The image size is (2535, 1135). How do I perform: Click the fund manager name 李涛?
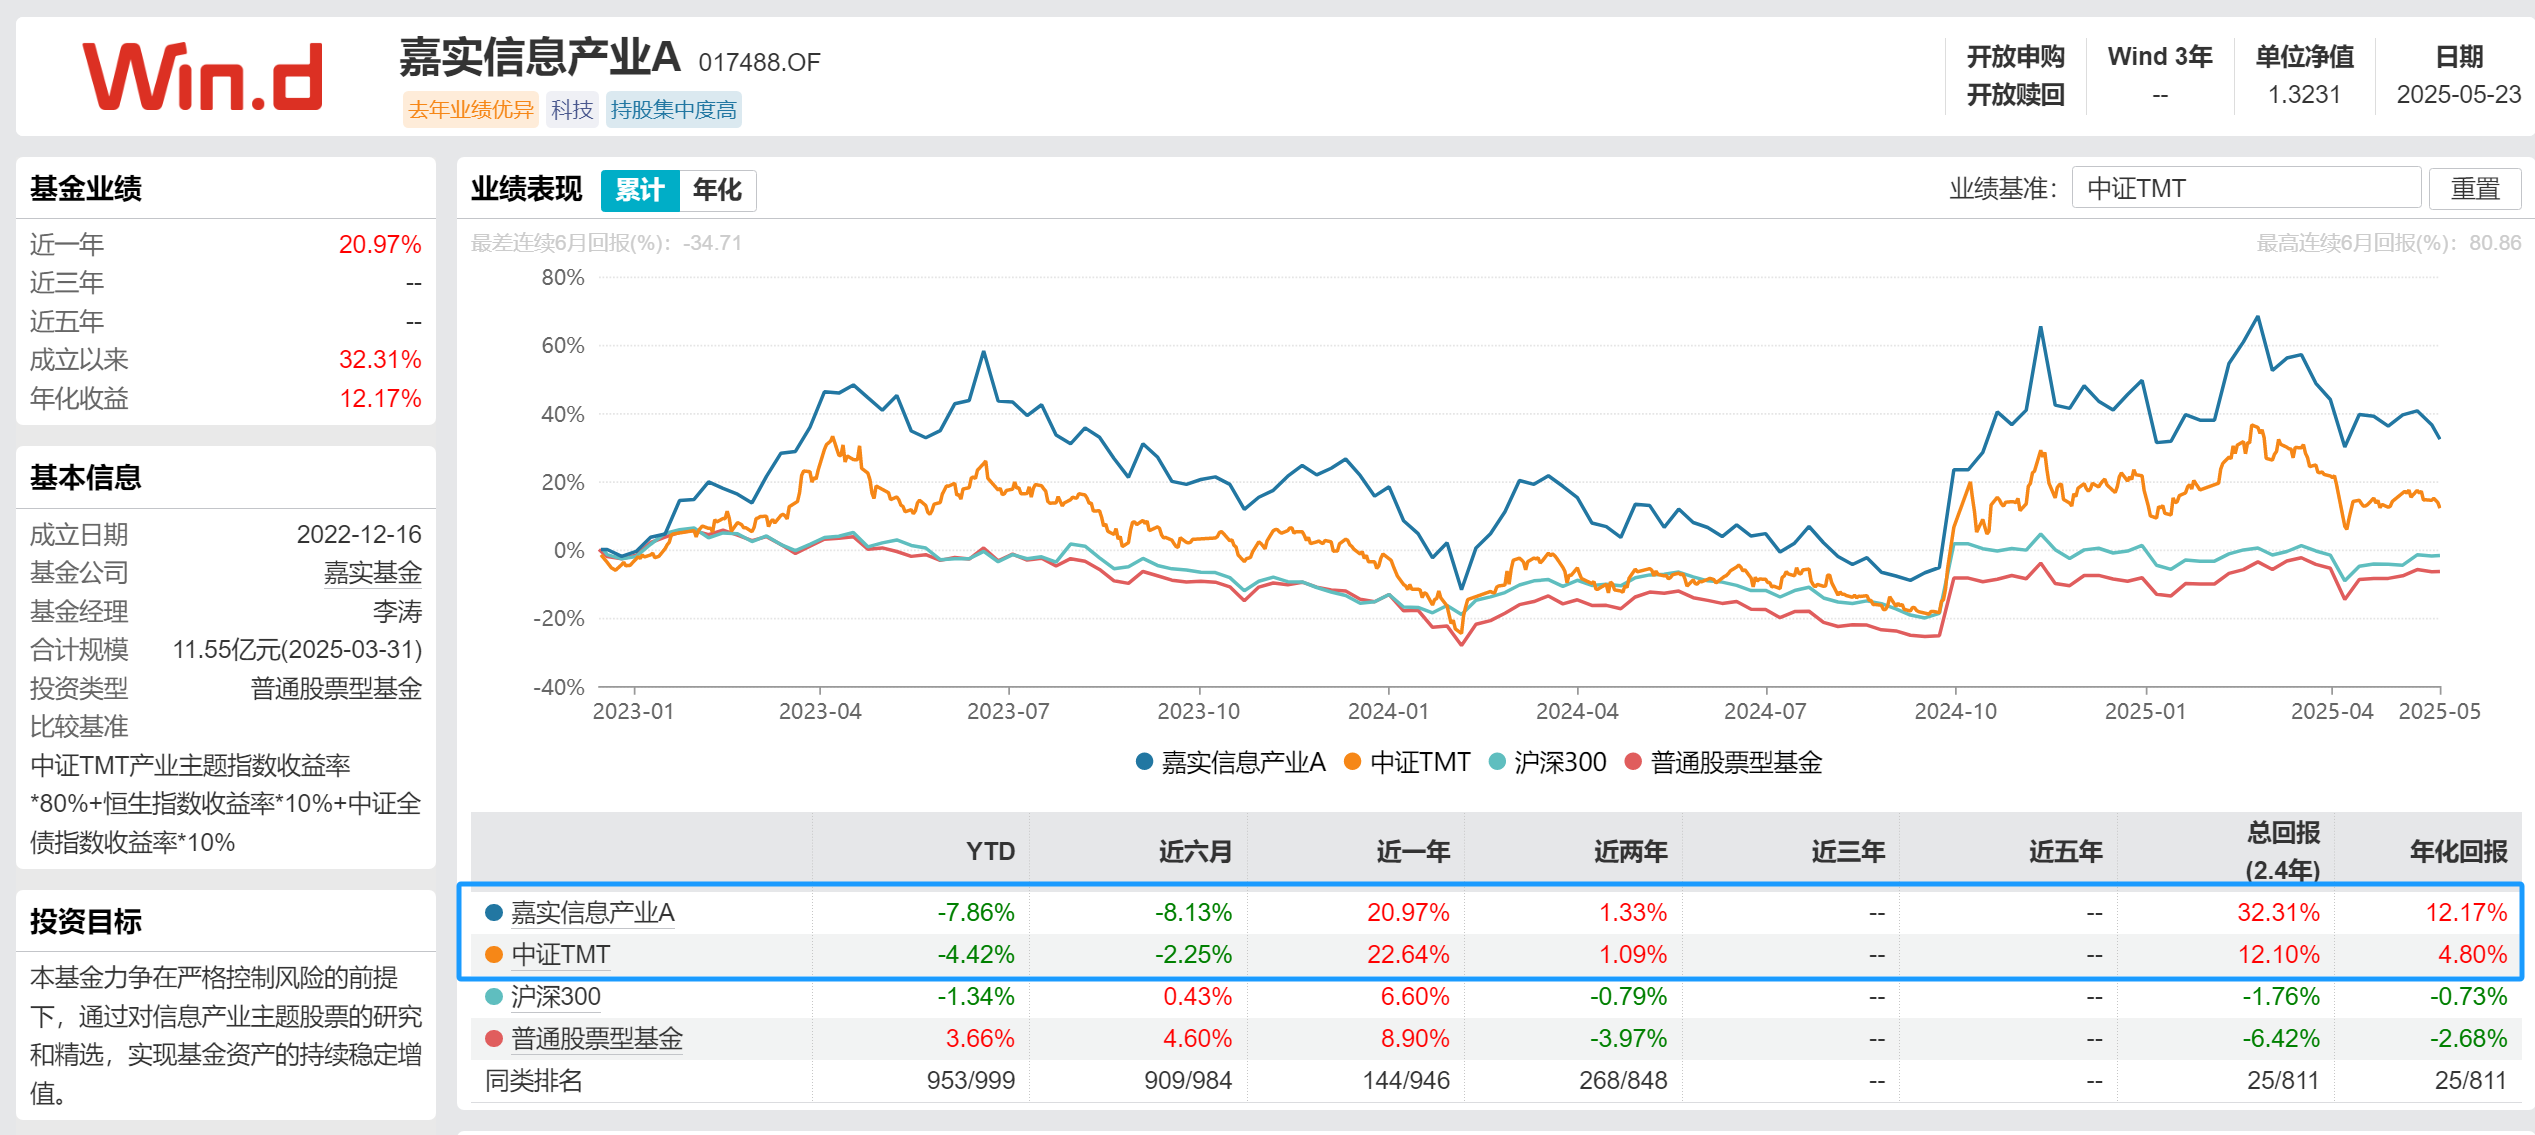[x=398, y=611]
